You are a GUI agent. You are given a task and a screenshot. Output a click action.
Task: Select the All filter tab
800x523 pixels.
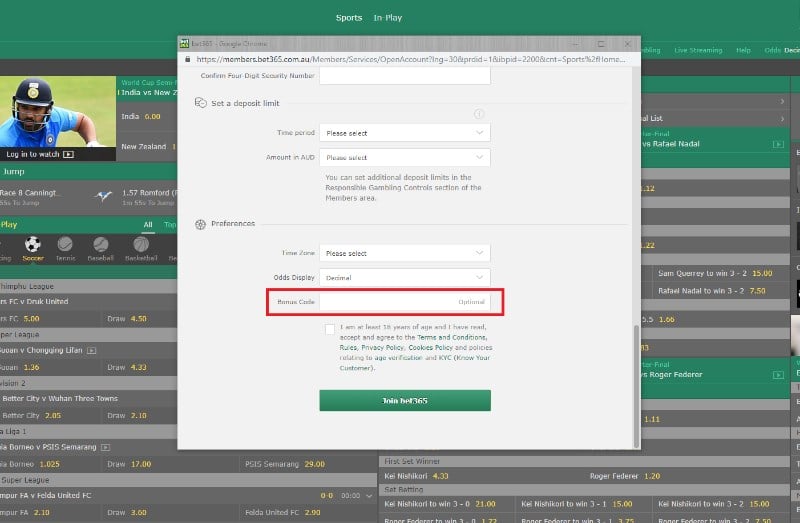(148, 225)
